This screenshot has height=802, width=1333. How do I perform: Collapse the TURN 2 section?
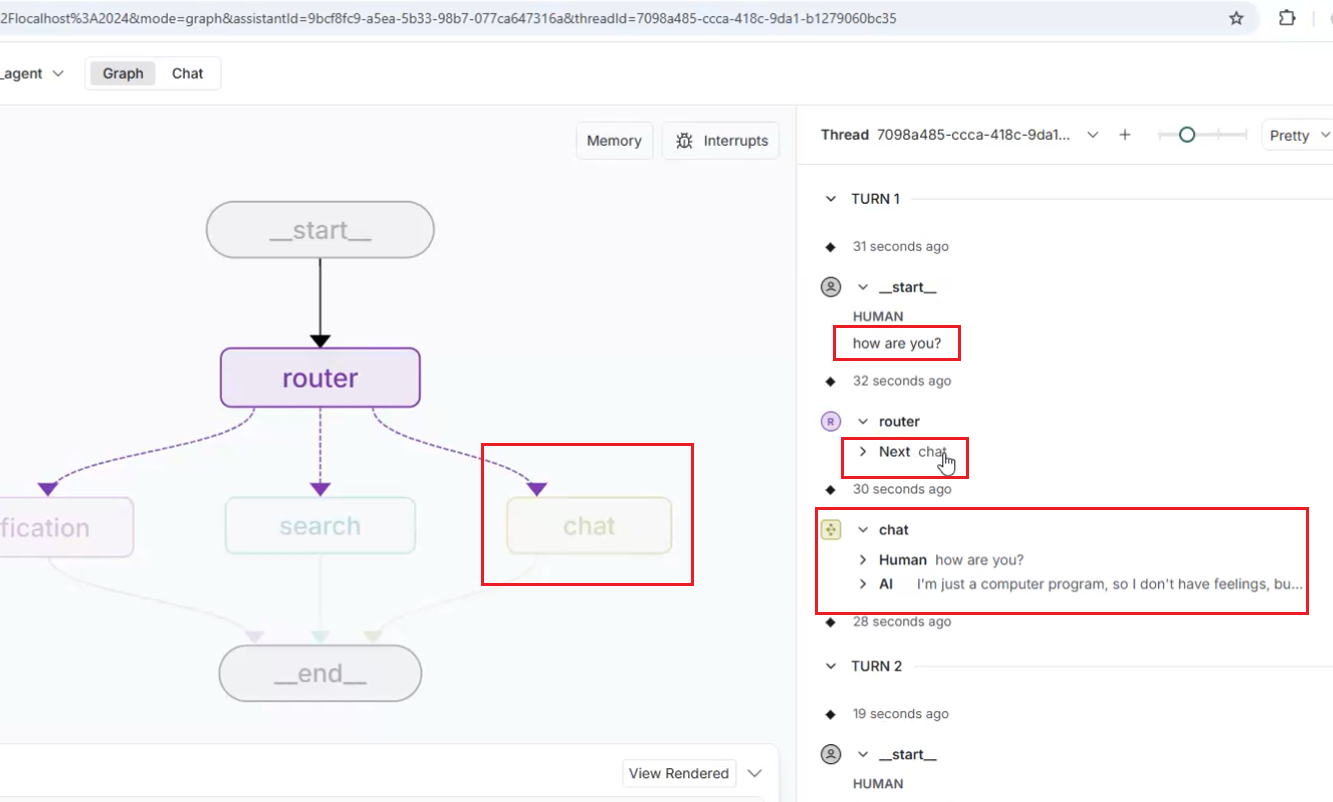(x=830, y=666)
